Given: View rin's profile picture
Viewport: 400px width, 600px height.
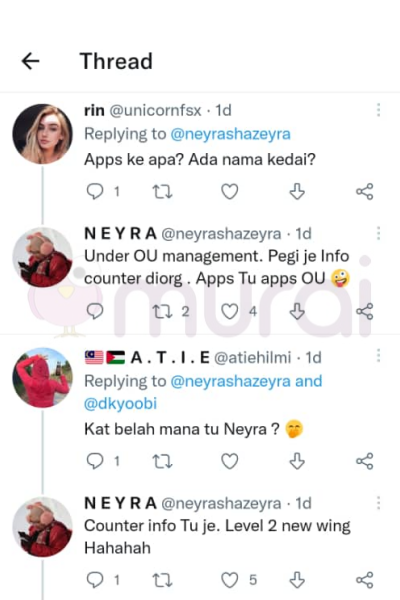Looking at the screenshot, I should pos(42,134).
